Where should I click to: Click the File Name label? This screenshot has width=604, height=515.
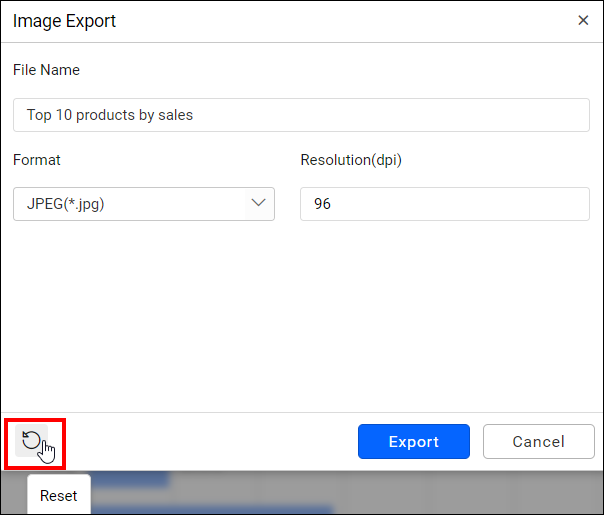coord(46,70)
